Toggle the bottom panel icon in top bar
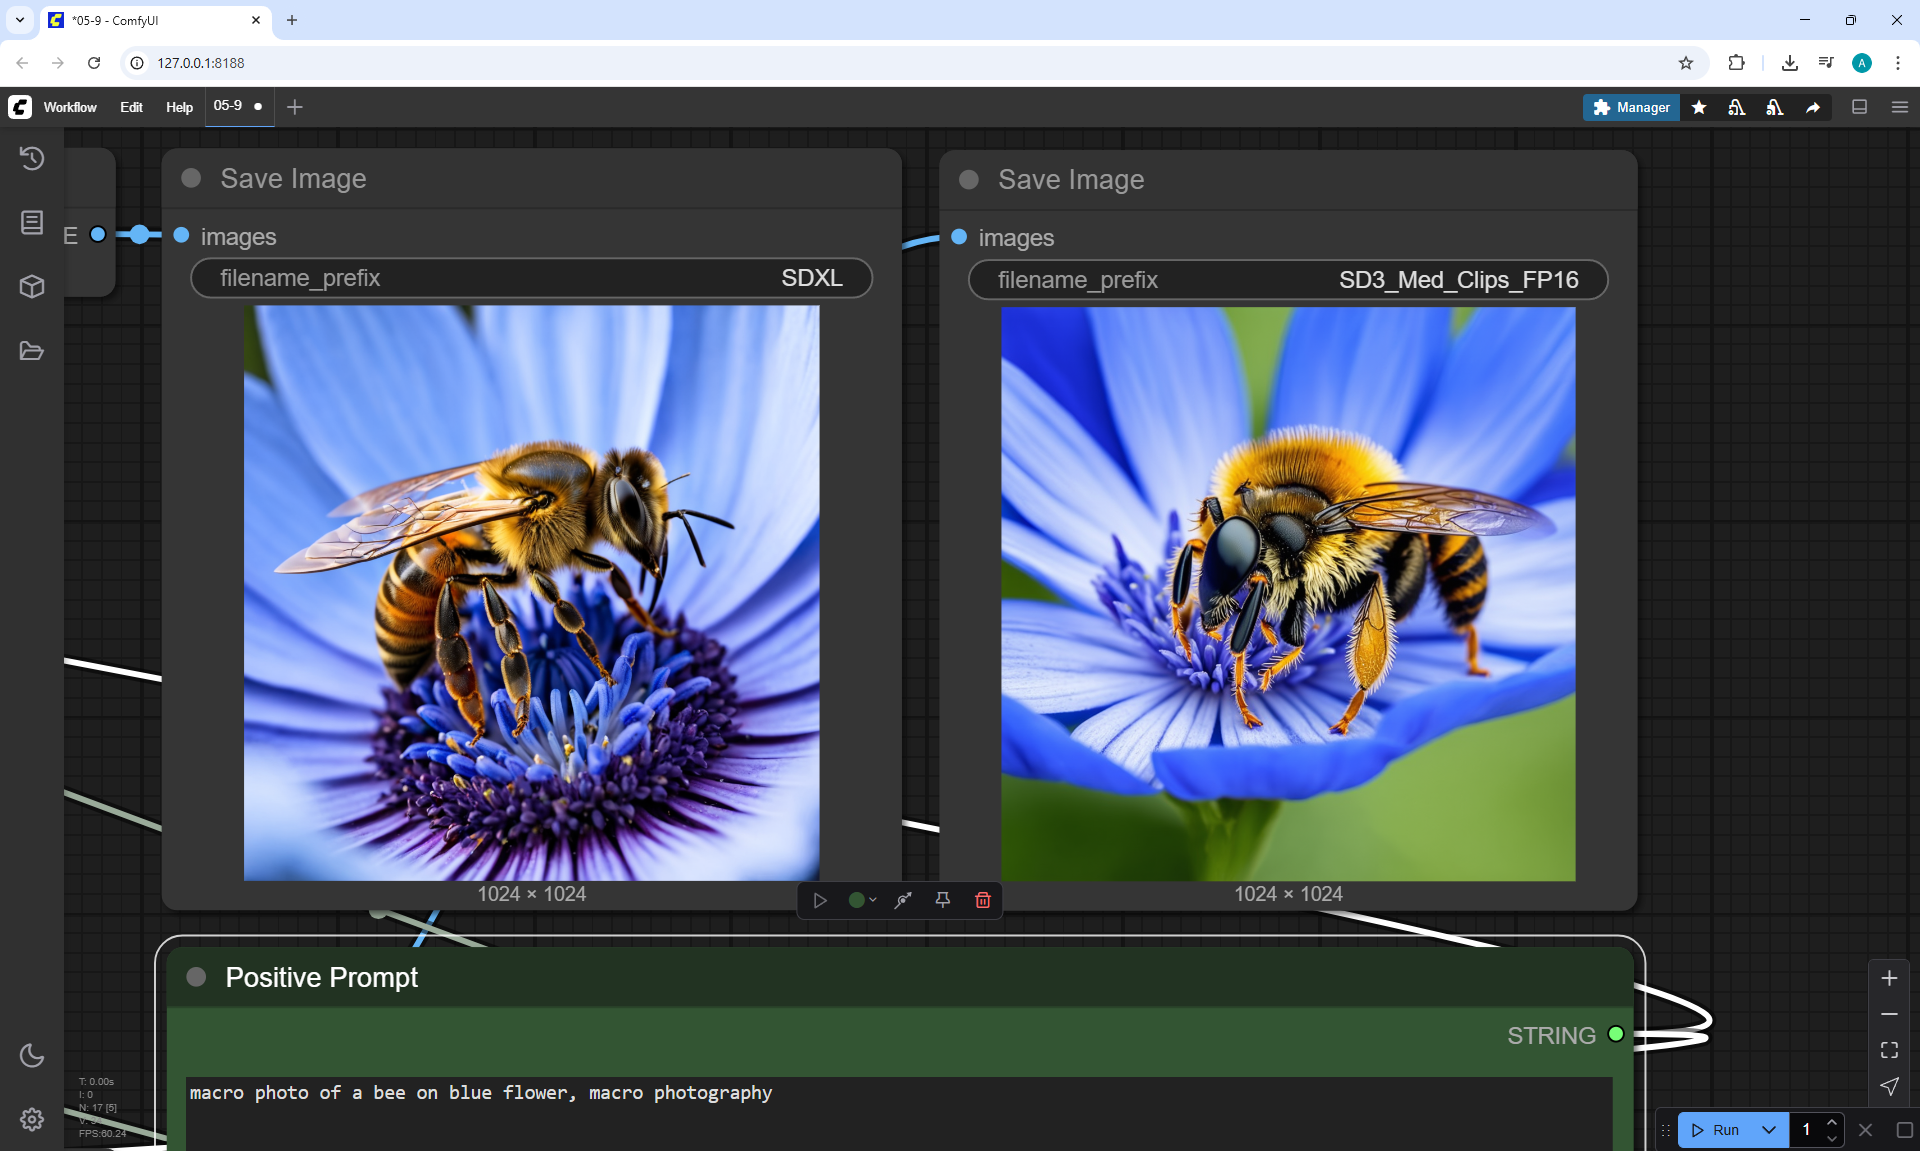This screenshot has height=1151, width=1920. click(x=1859, y=107)
